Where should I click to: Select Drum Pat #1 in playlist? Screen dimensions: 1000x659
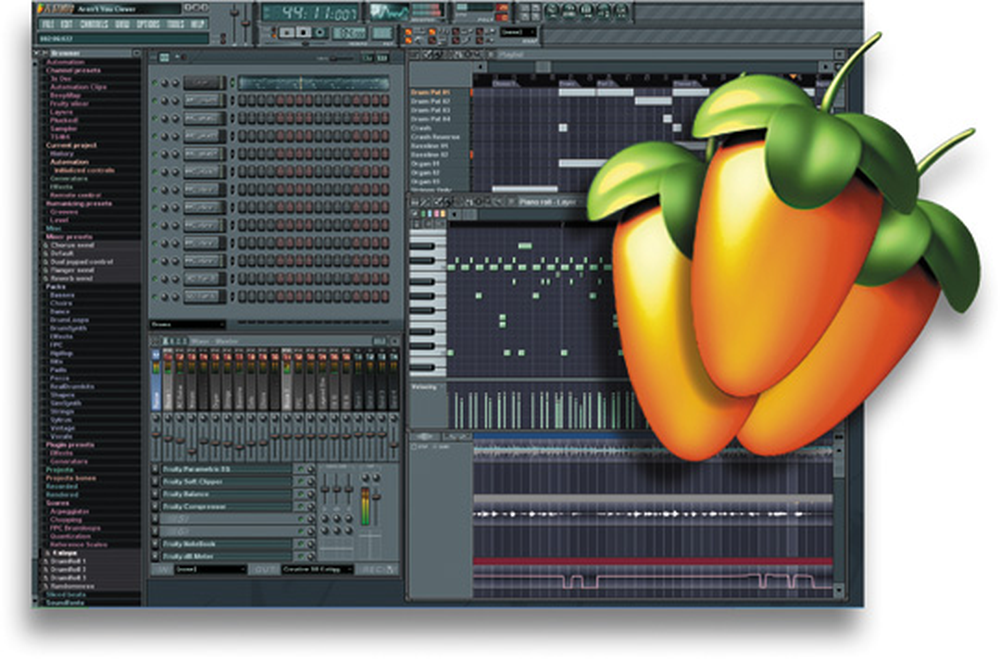(430, 93)
